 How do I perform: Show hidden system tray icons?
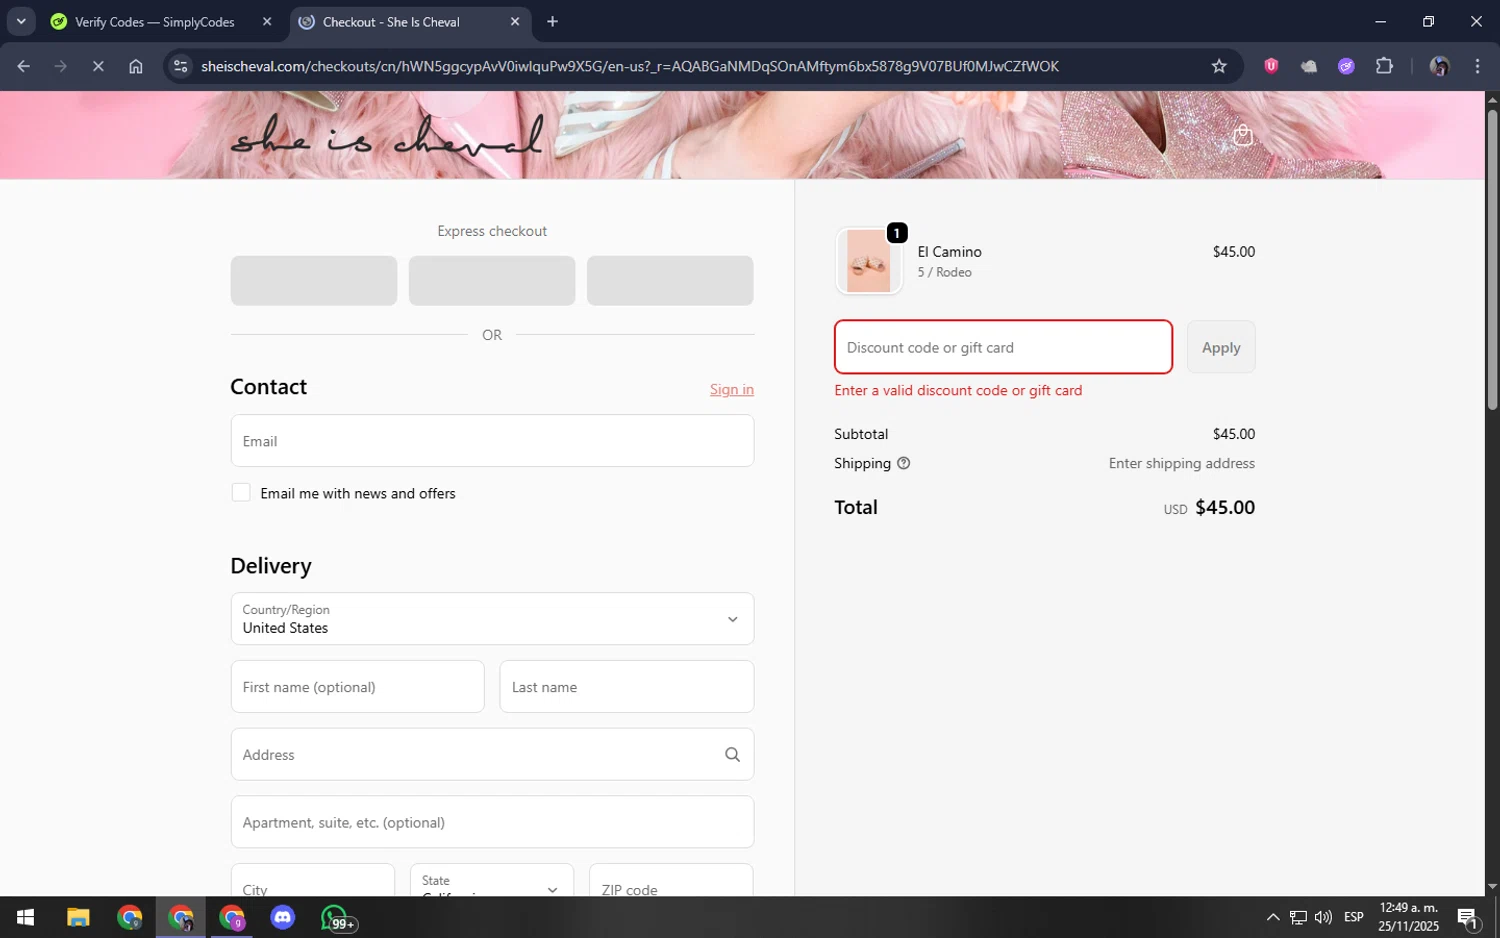pos(1272,917)
